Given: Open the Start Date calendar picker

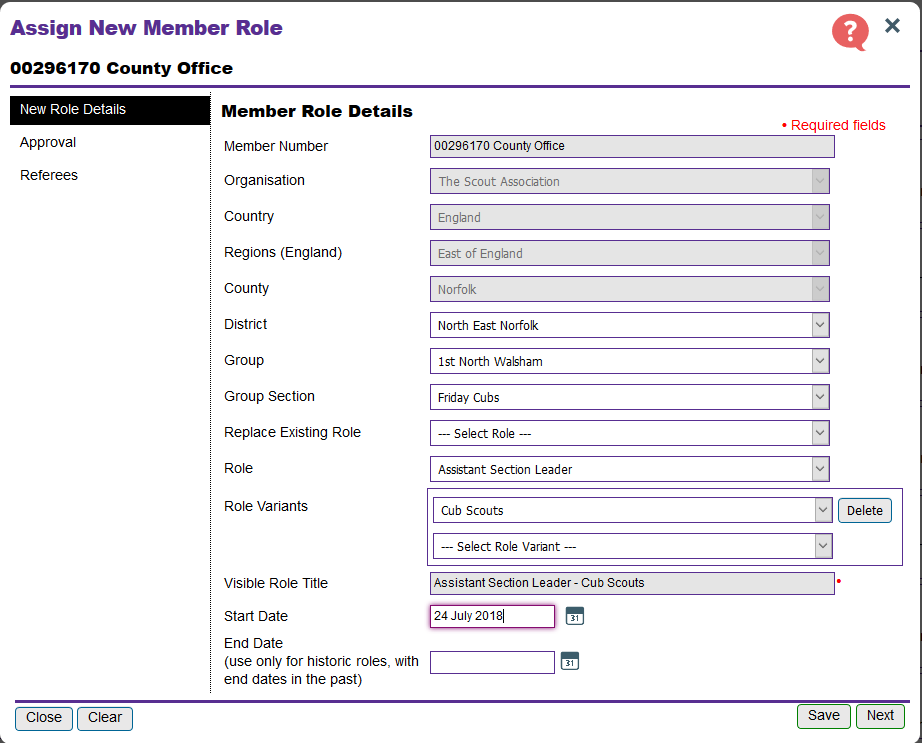Looking at the screenshot, I should tap(574, 616).
